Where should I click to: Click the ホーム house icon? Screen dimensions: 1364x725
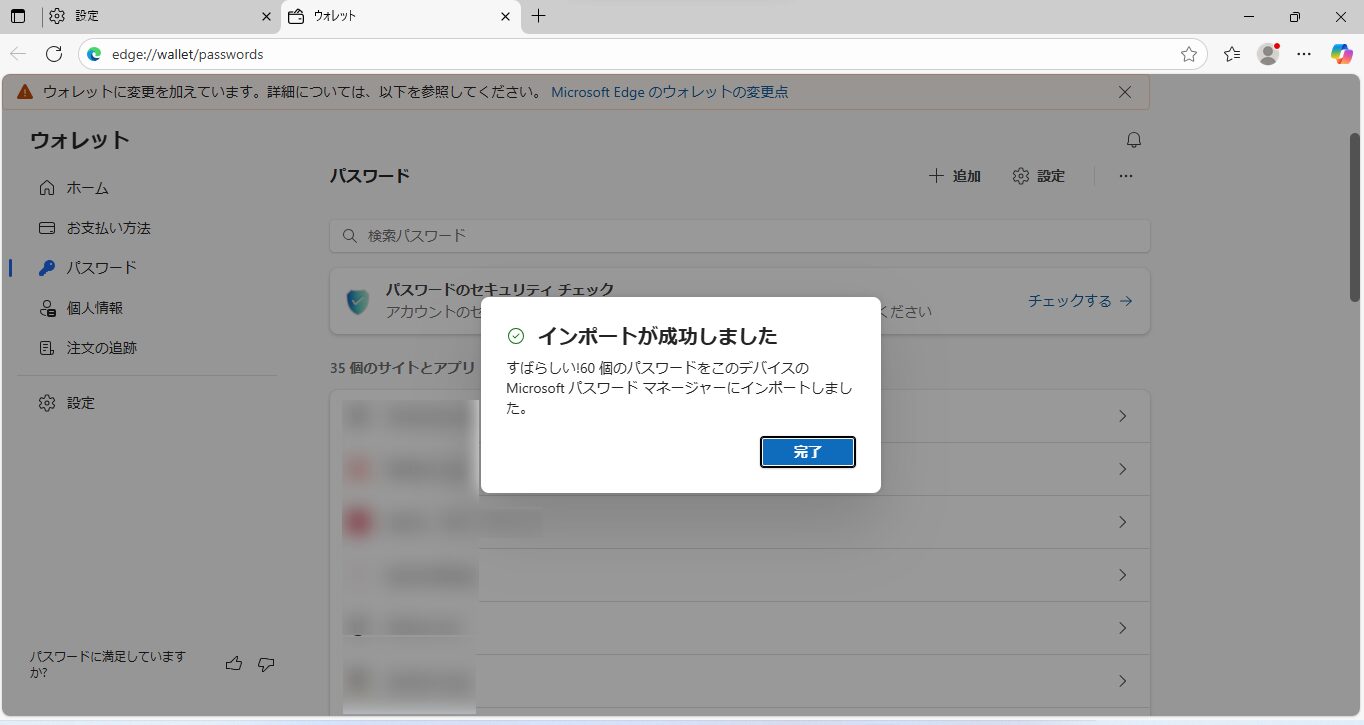coord(46,188)
